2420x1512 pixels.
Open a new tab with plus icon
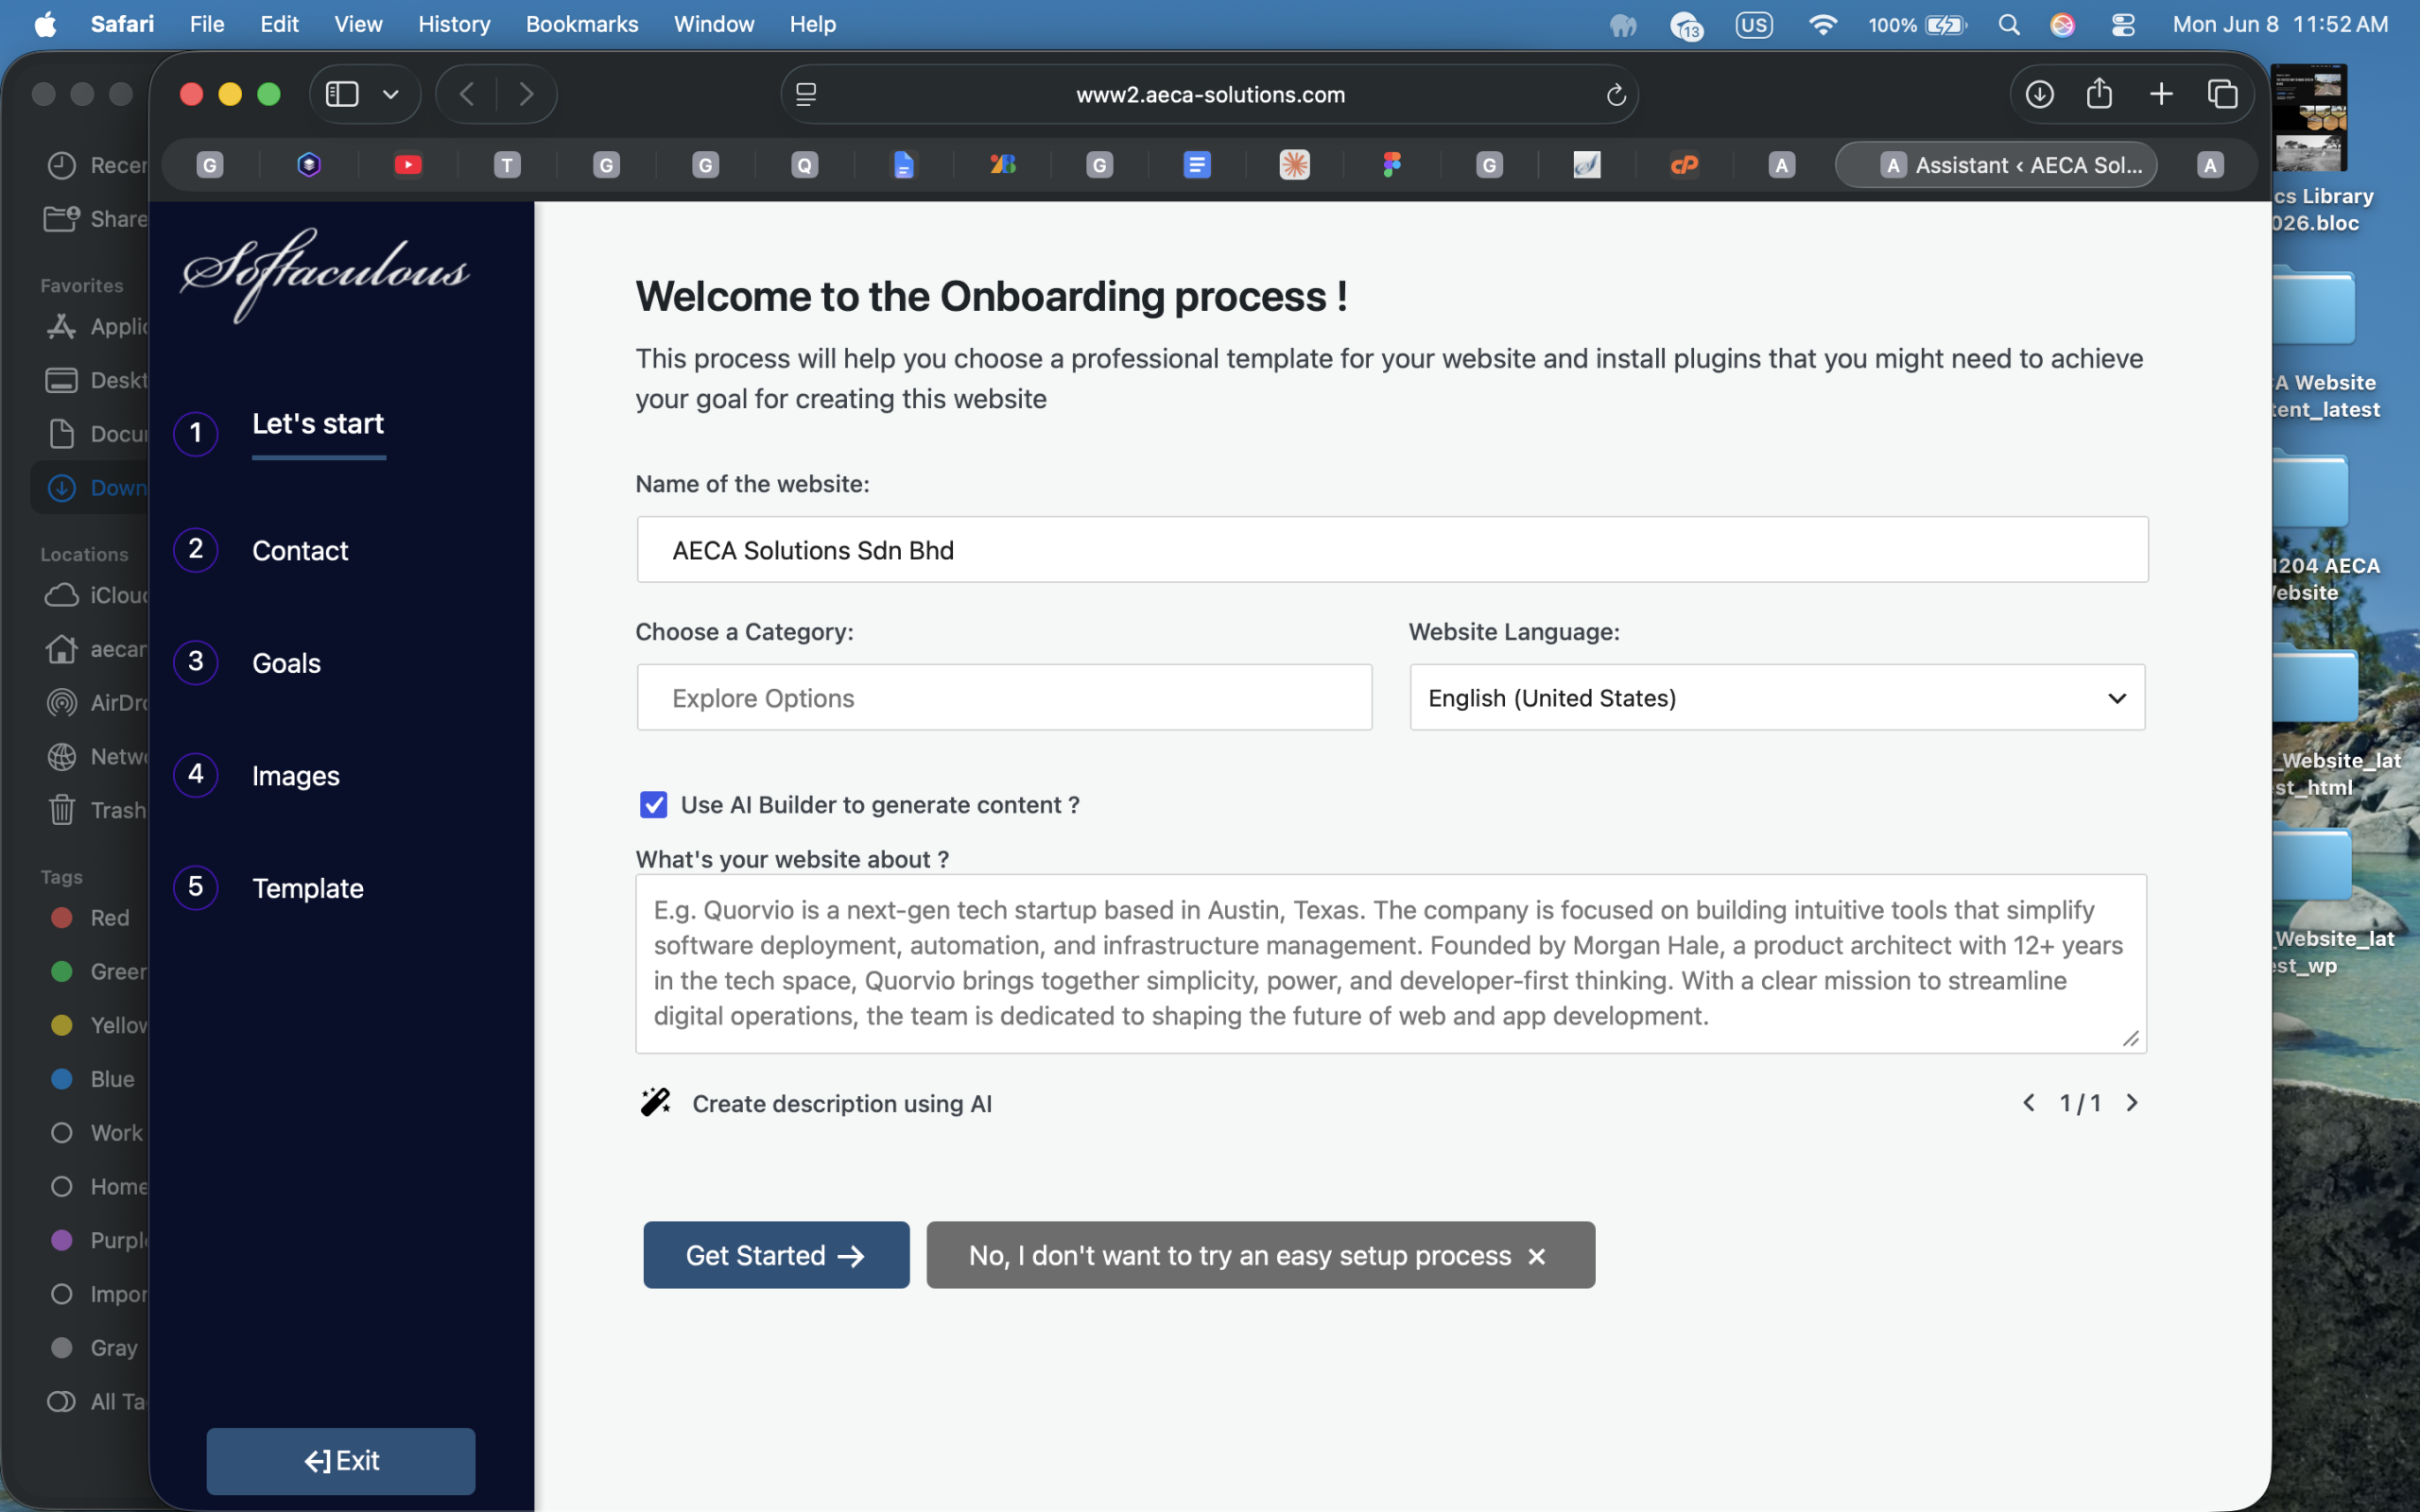(x=2161, y=95)
